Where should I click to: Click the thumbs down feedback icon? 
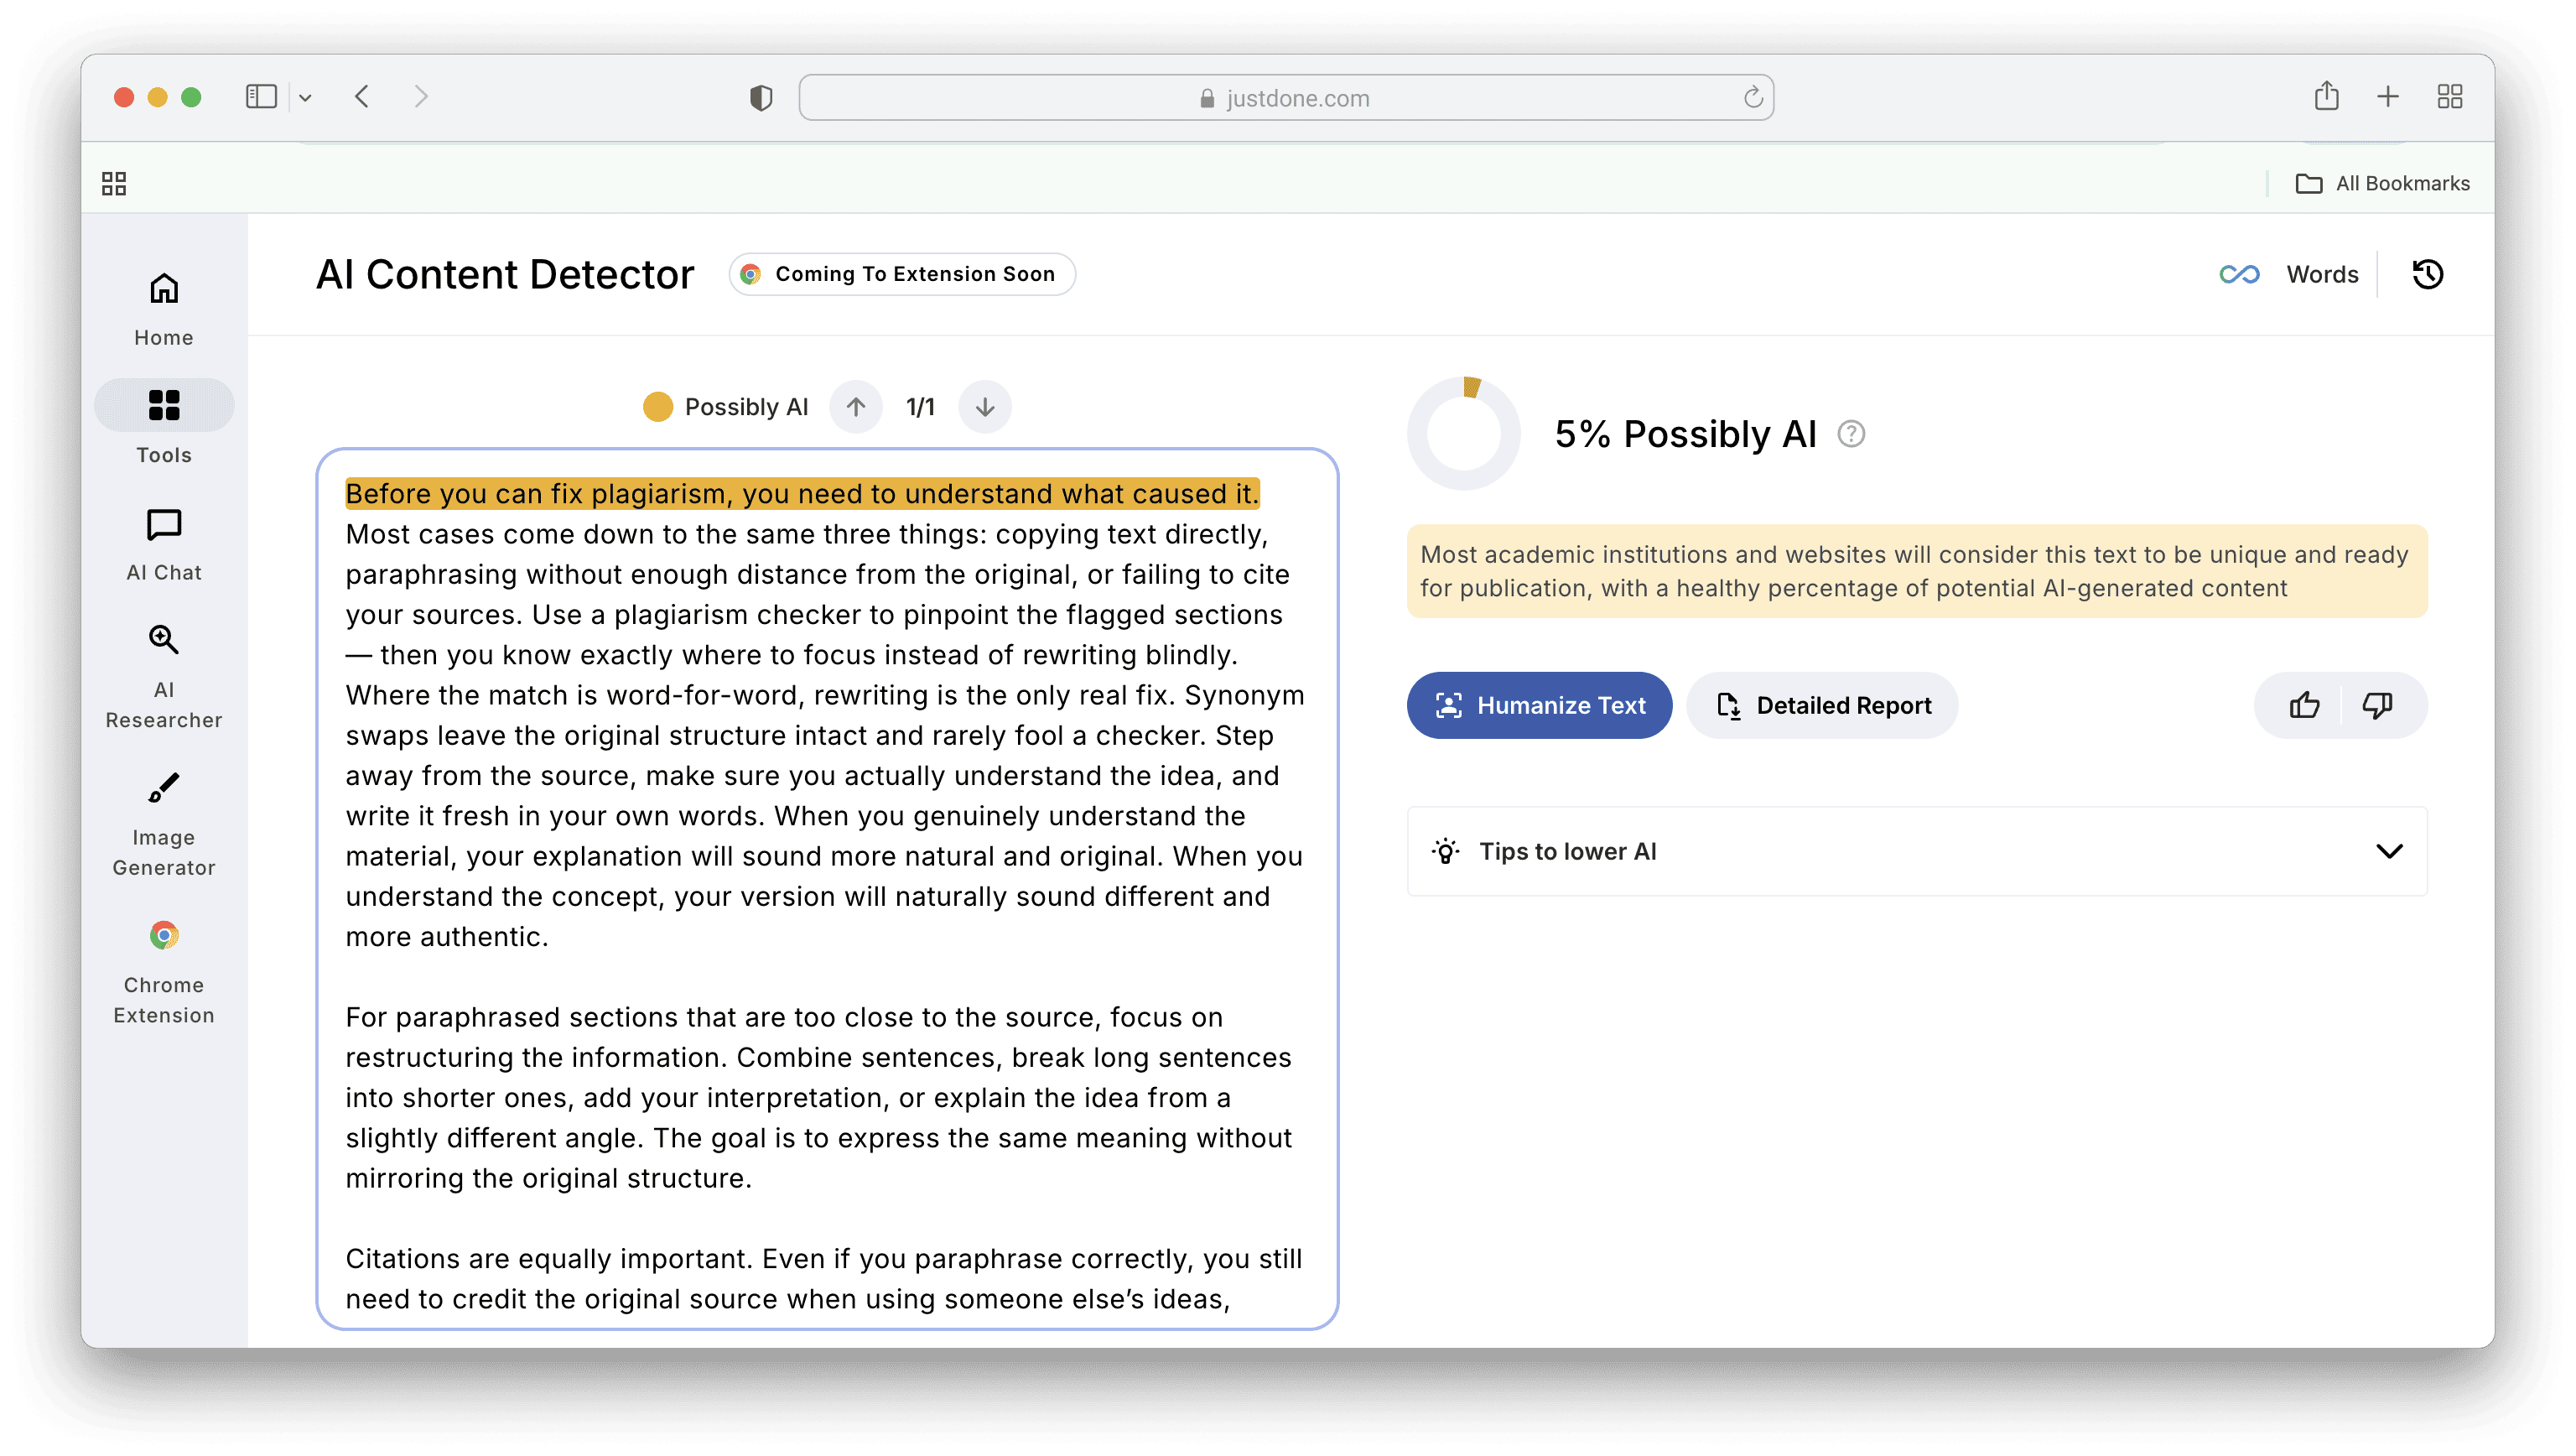[x=2377, y=705]
